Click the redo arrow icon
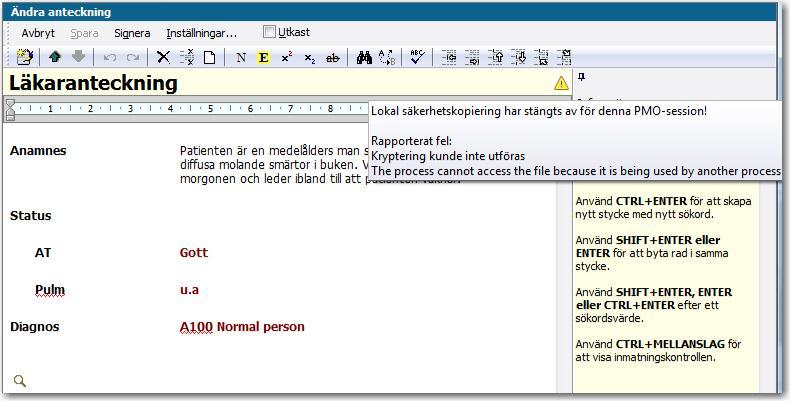The width and height of the screenshot is (790, 401). point(133,58)
